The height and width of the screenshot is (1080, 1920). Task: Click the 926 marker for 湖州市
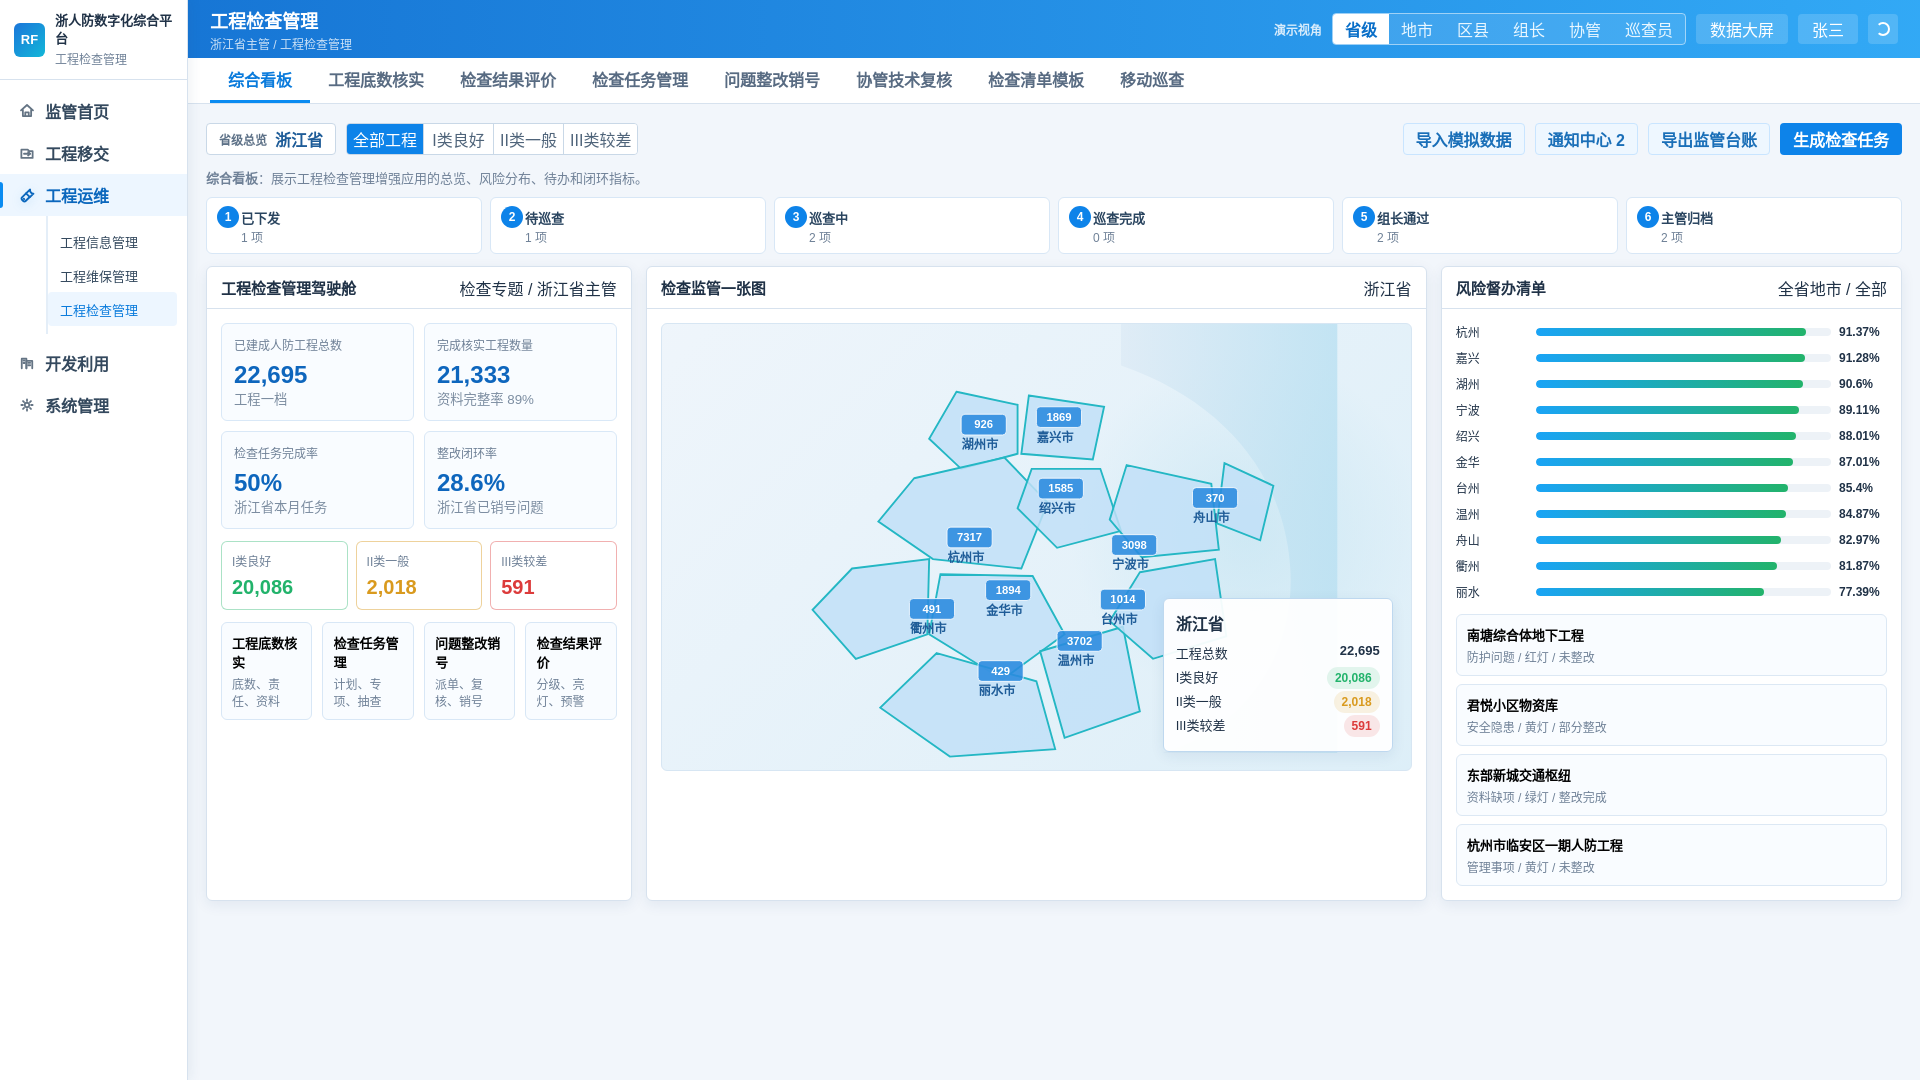click(x=983, y=424)
